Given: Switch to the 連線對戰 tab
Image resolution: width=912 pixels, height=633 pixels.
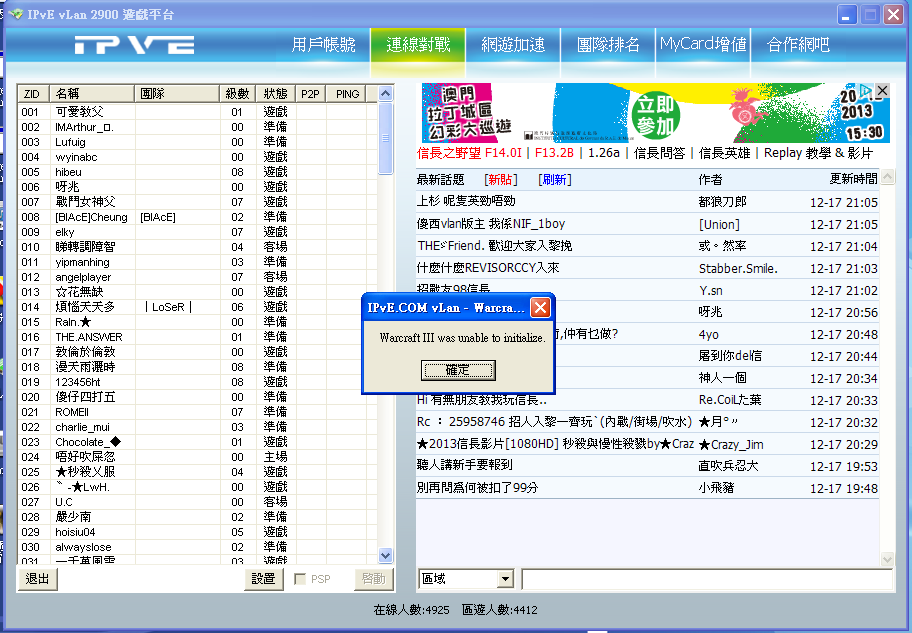Looking at the screenshot, I should pos(418,44).
